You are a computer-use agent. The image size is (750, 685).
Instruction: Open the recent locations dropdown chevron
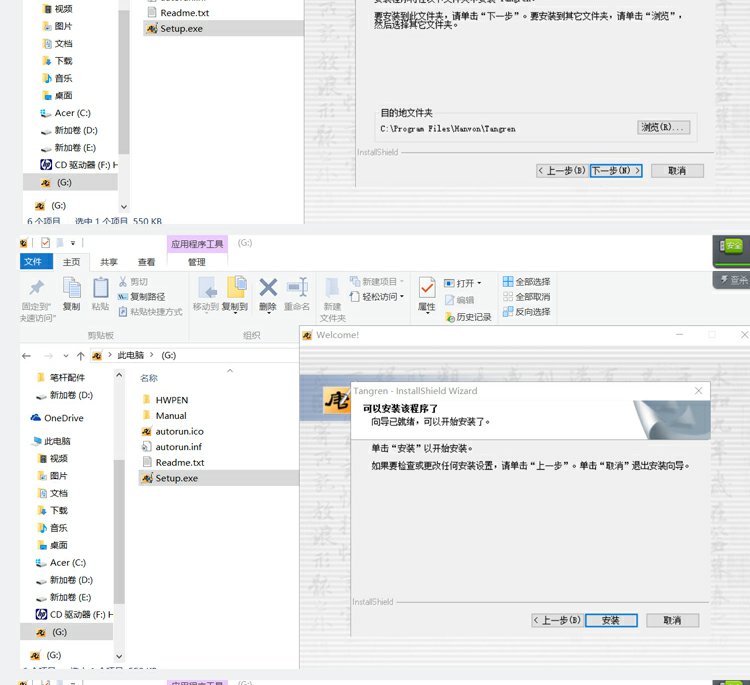coord(66,356)
